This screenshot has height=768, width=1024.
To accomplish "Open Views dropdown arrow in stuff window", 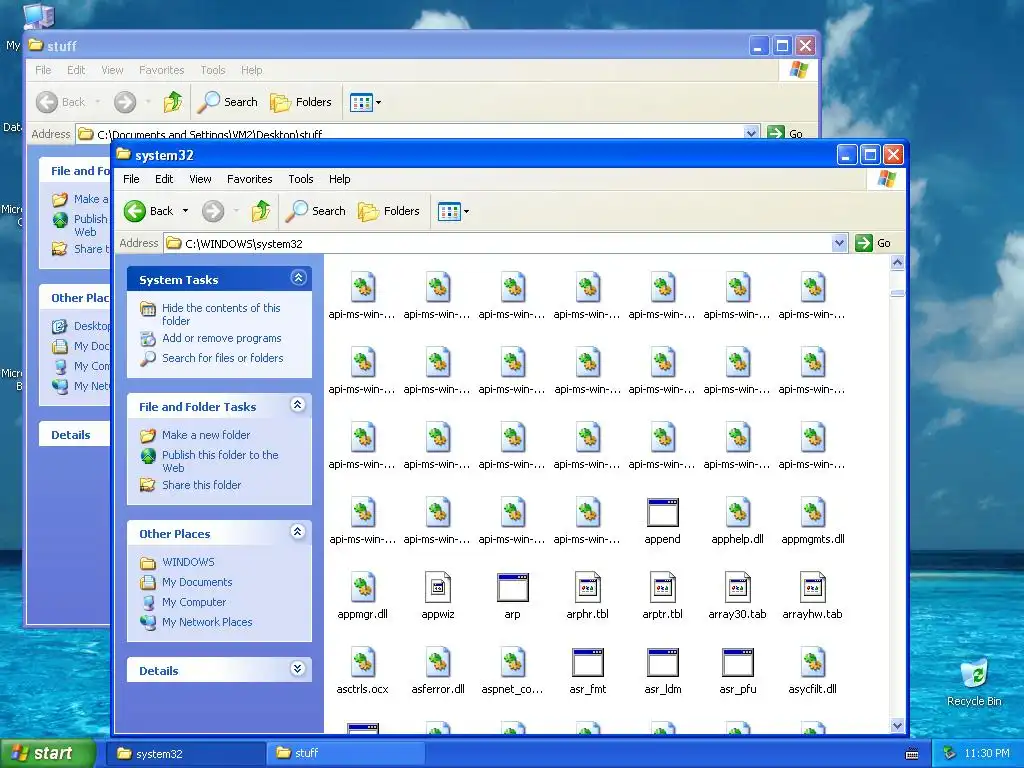I will pyautogui.click(x=378, y=103).
